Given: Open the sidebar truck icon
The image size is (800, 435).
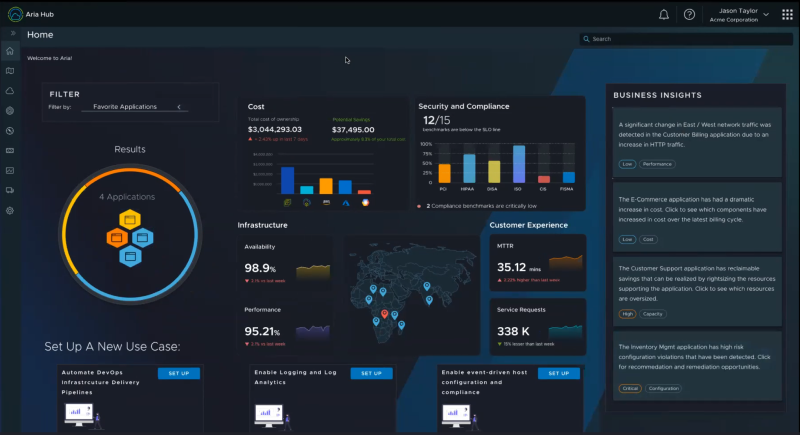Looking at the screenshot, I should (10, 190).
